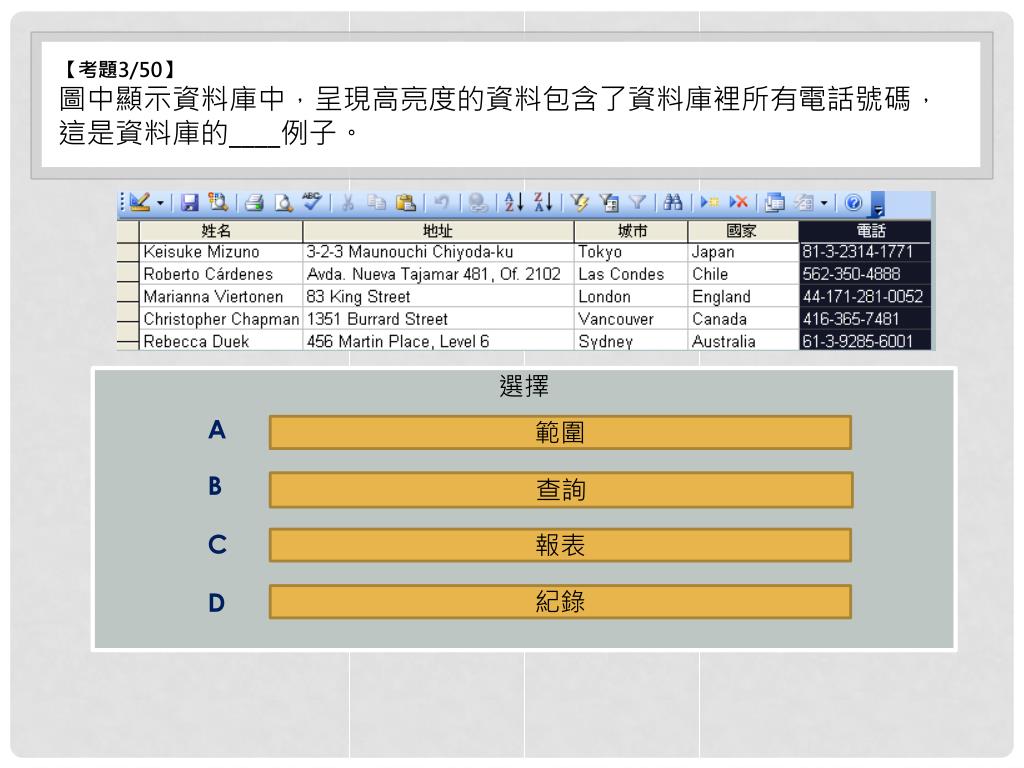Click the New Record icon
Viewport: 1024px width, 768px height.
pos(709,202)
